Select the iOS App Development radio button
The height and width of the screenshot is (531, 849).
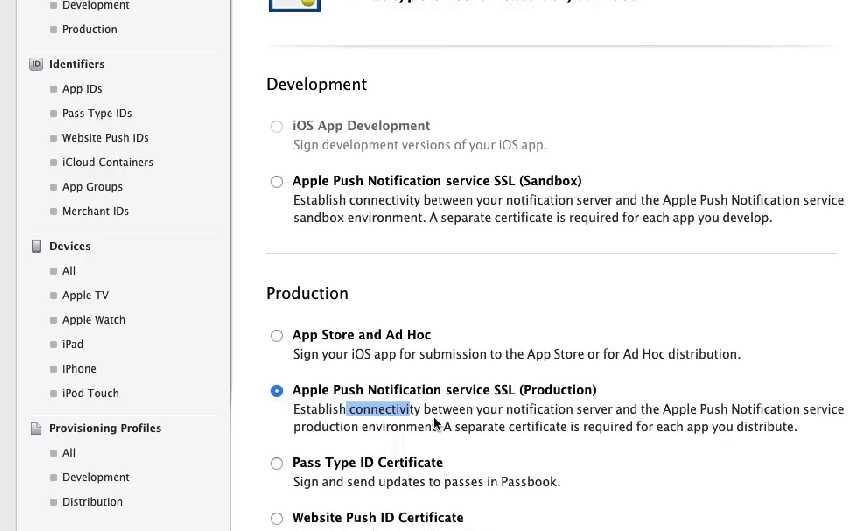277,127
